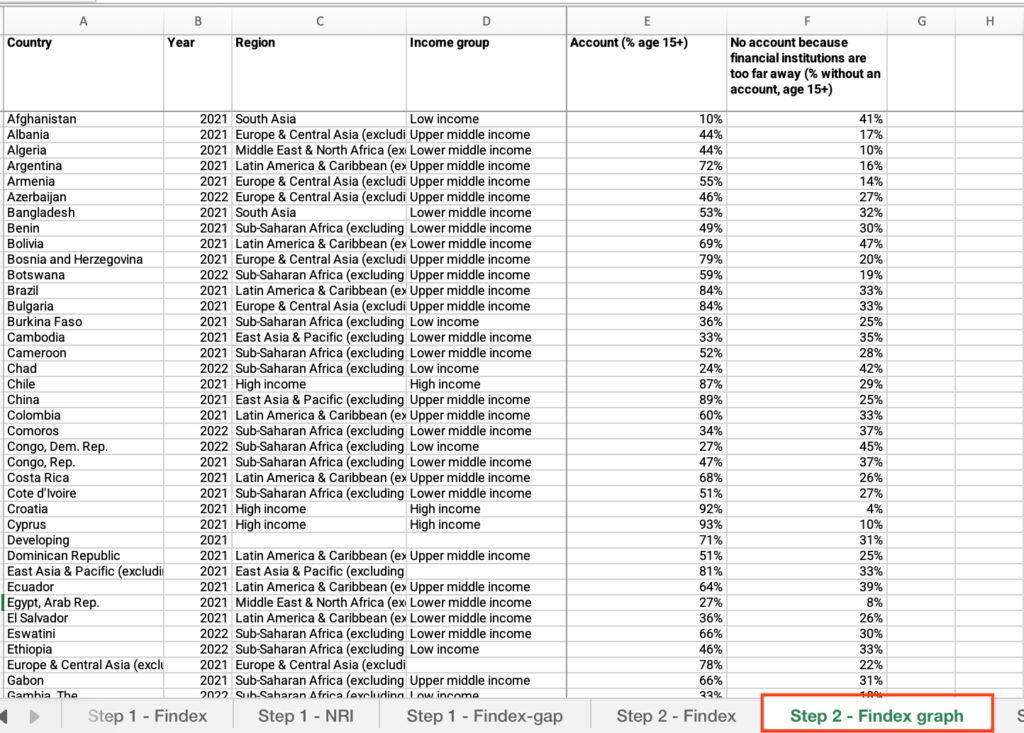Viewport: 1024px width, 733px height.
Task: Select the "Costa Rica" country cell
Action: click(84, 478)
